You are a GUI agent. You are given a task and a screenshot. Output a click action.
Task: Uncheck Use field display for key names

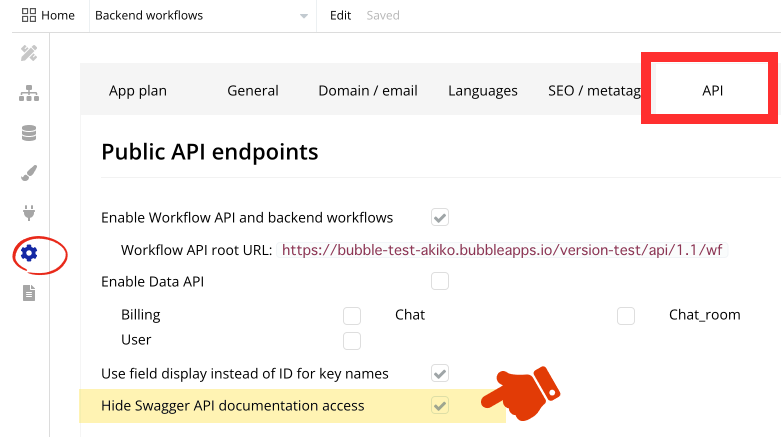coord(440,373)
